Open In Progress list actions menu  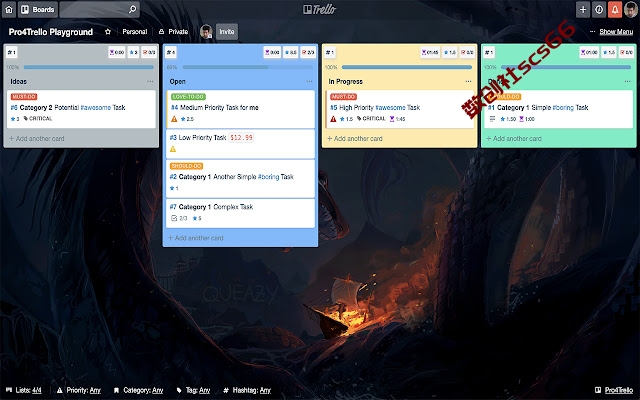click(x=468, y=81)
